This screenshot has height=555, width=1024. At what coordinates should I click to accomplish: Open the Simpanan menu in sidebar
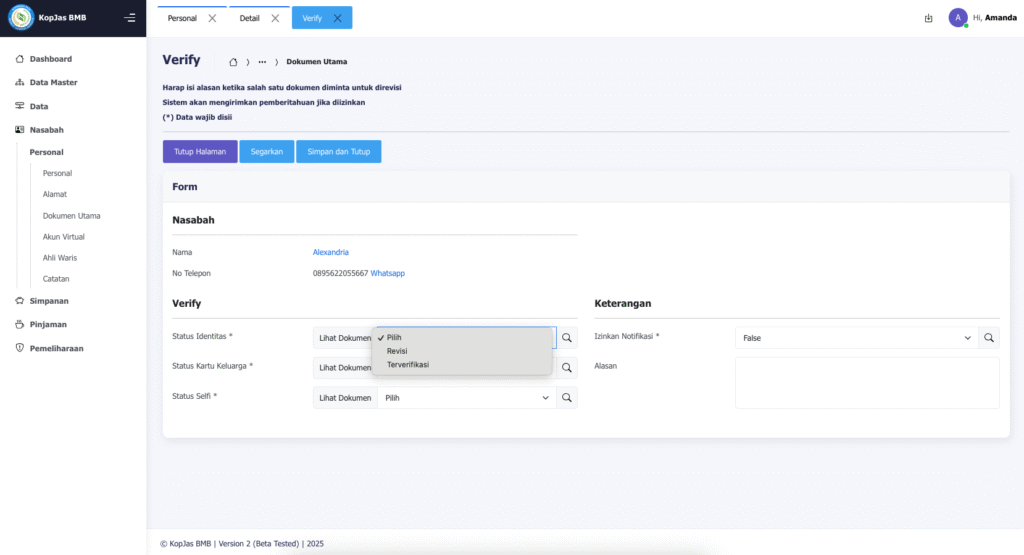49,301
